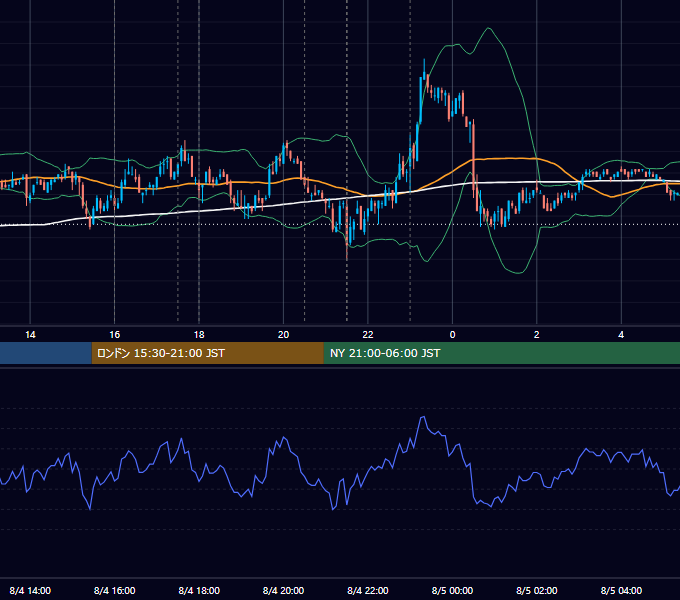
Task: Click the oscillator line's highest peak
Action: click(x=423, y=417)
